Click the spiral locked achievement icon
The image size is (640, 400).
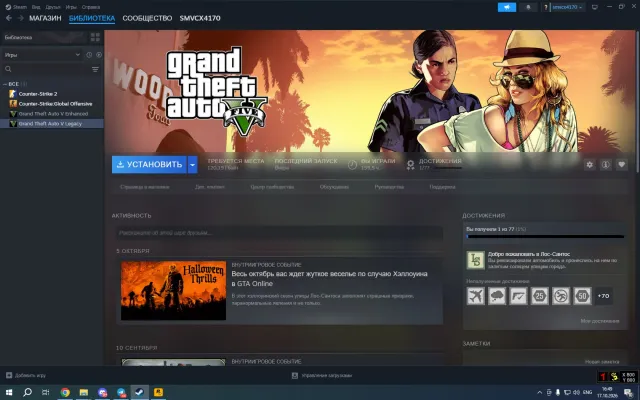coord(561,296)
